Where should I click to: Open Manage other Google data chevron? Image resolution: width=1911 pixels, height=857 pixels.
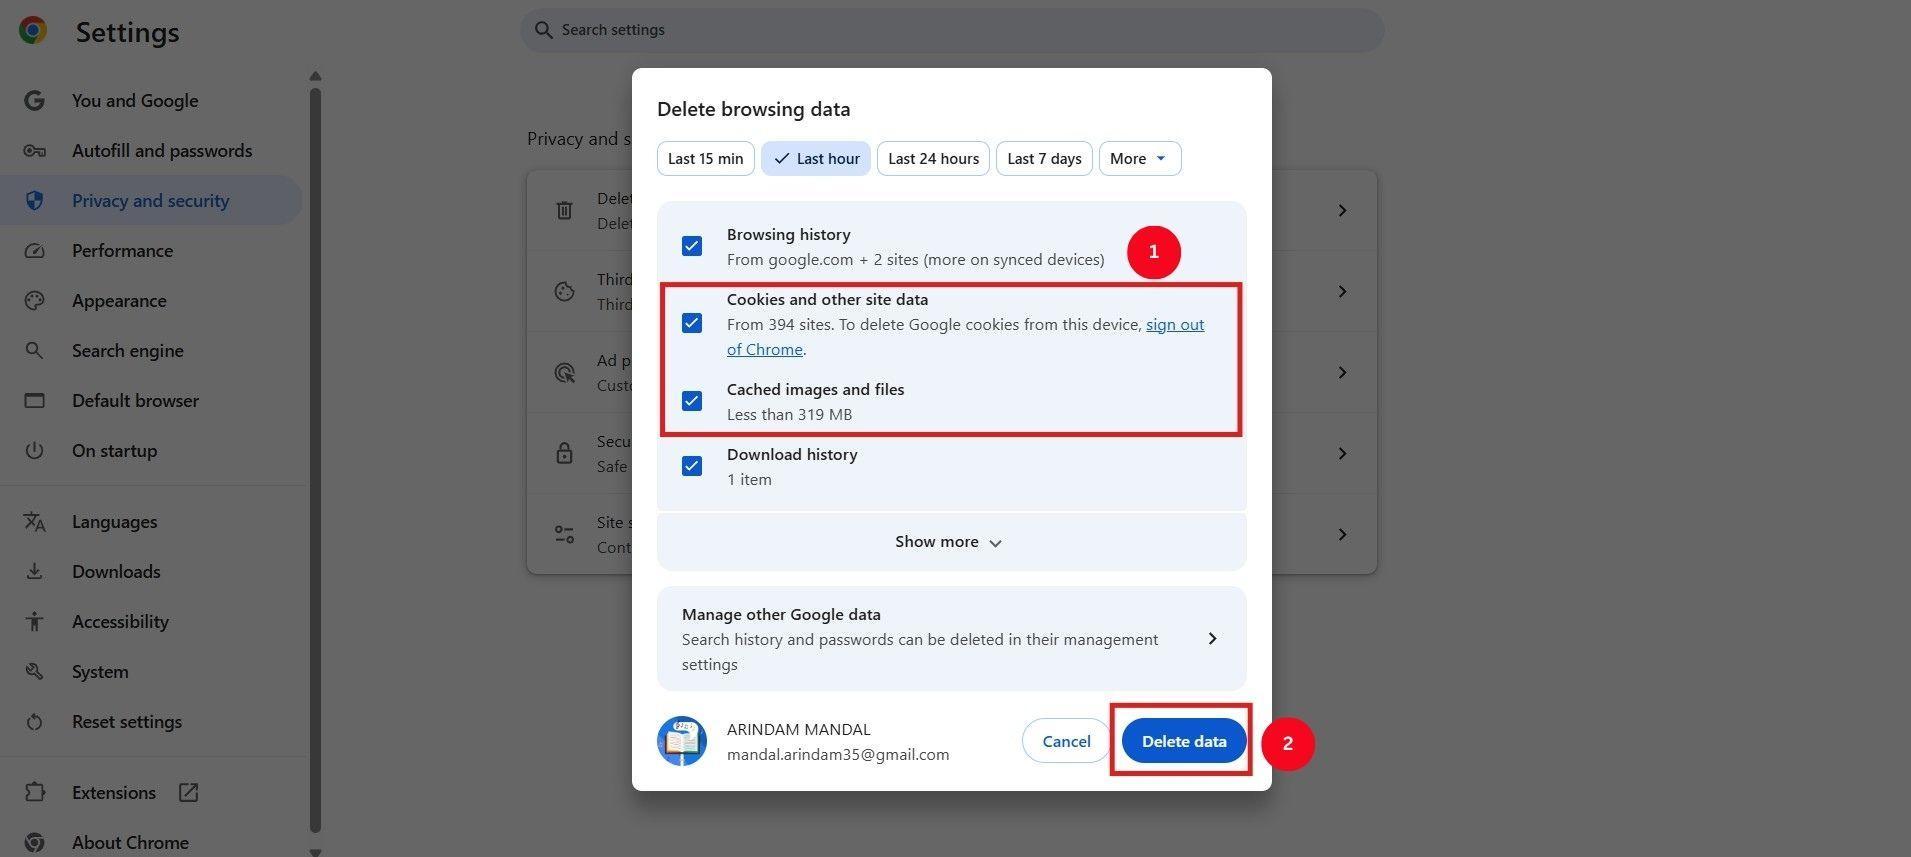[1212, 638]
